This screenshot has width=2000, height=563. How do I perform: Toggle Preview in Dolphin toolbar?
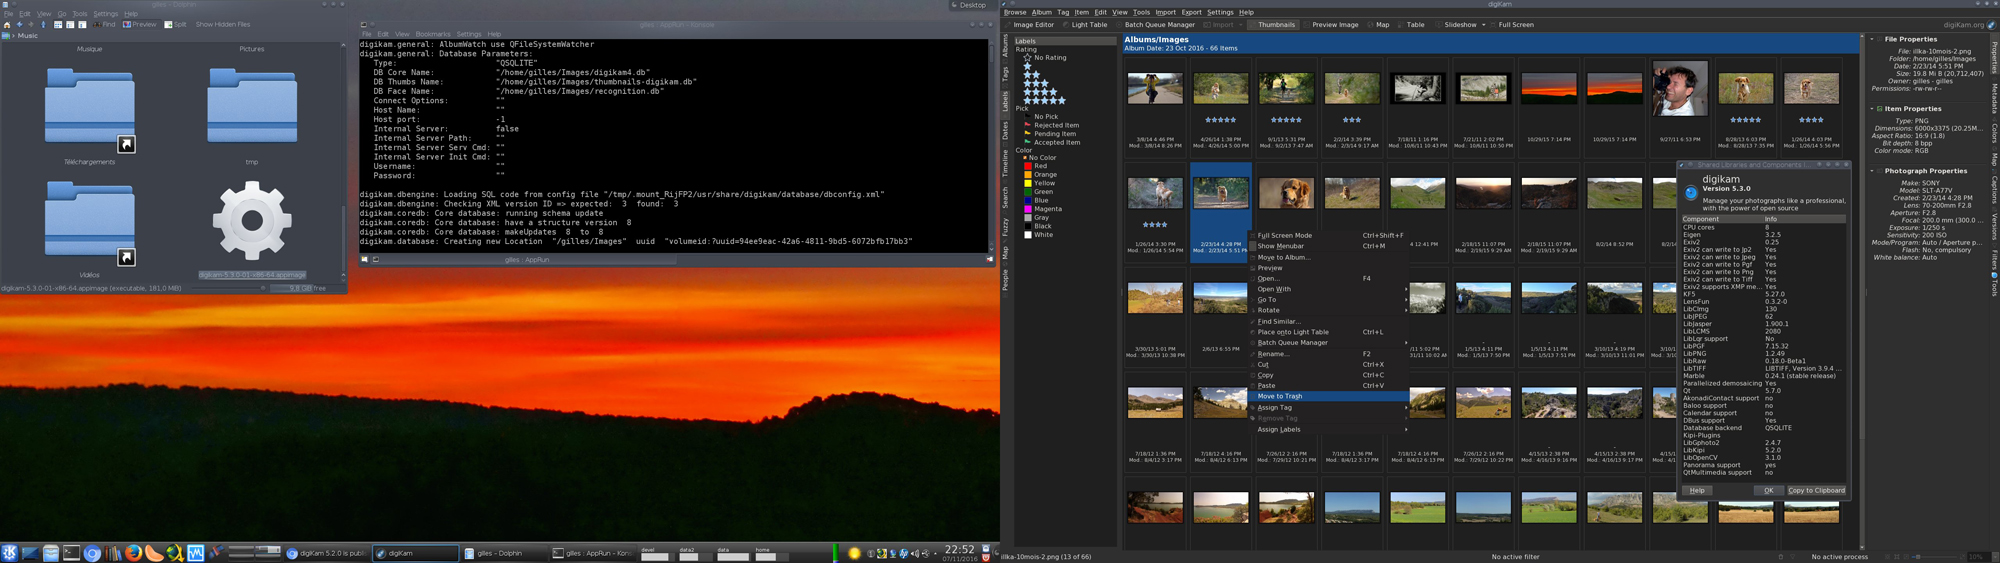(140, 25)
